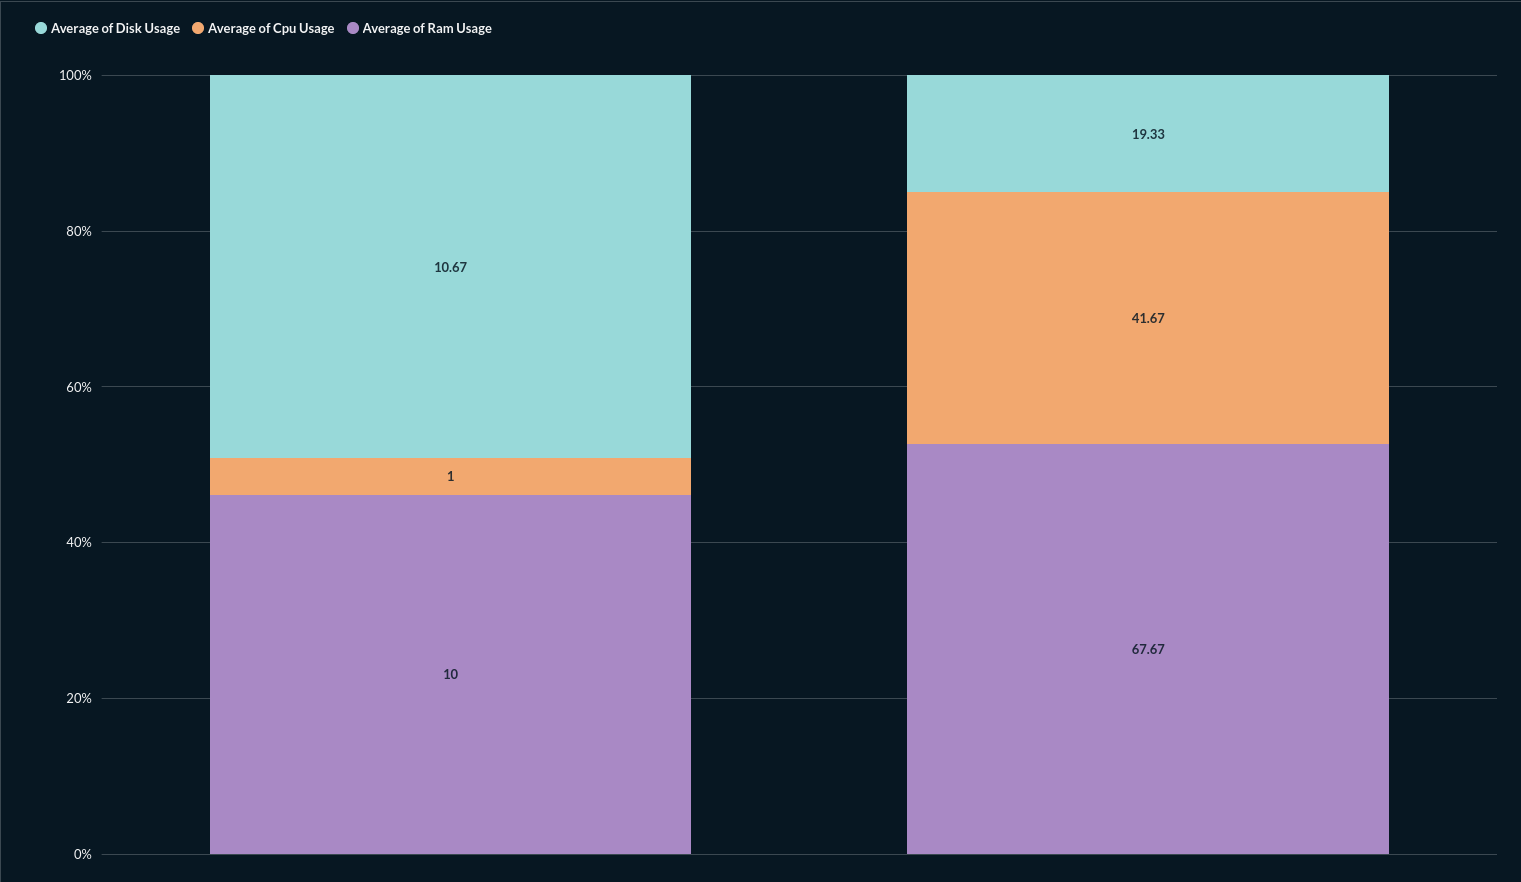Viewport: 1521px width, 882px height.
Task: Click the purple segment labeled 10
Action: click(x=450, y=674)
